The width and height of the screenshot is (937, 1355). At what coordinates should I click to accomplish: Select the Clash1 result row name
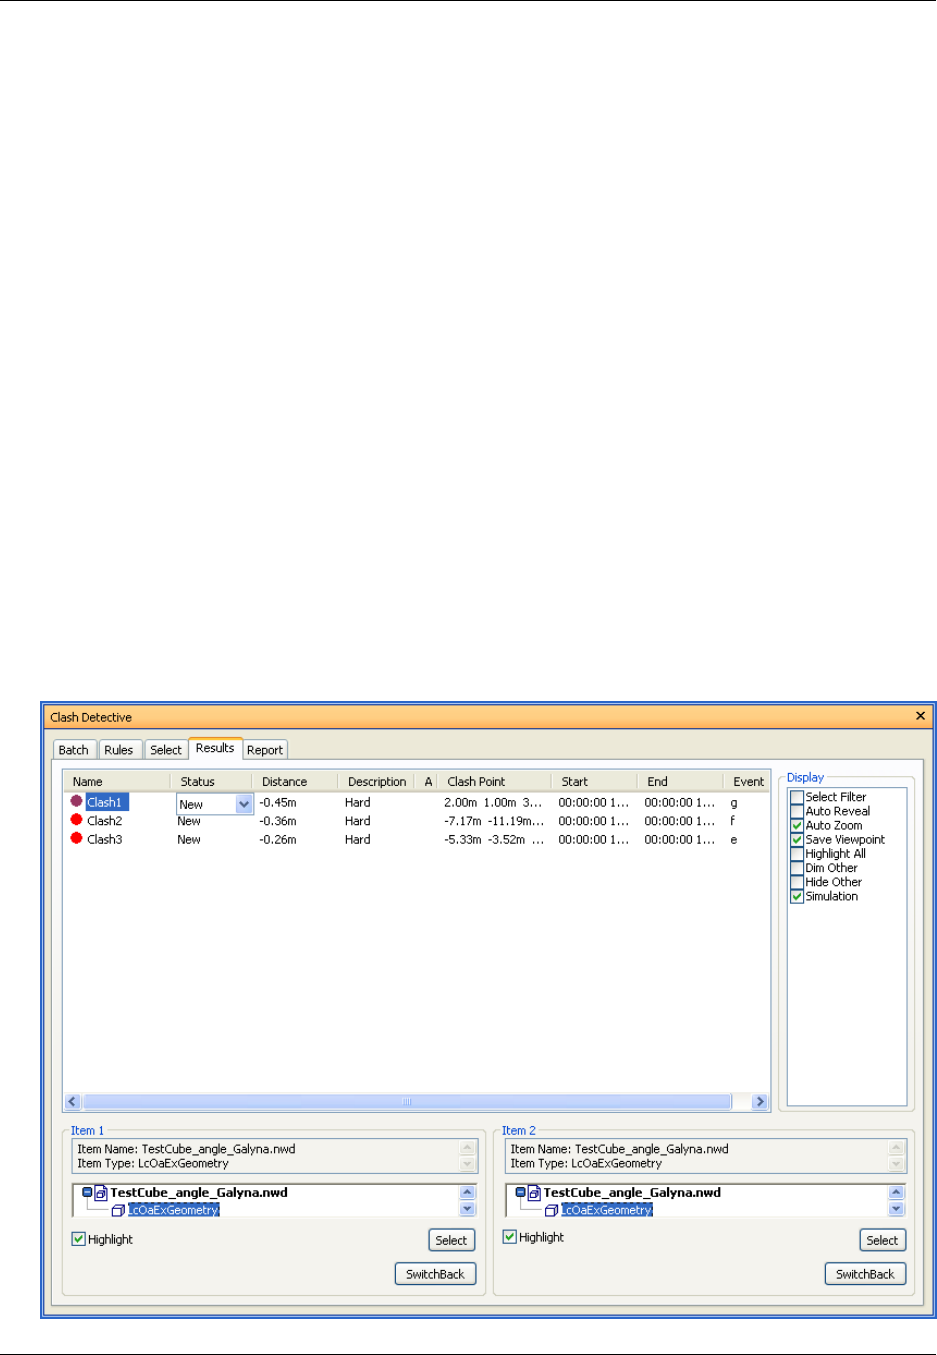coord(106,802)
